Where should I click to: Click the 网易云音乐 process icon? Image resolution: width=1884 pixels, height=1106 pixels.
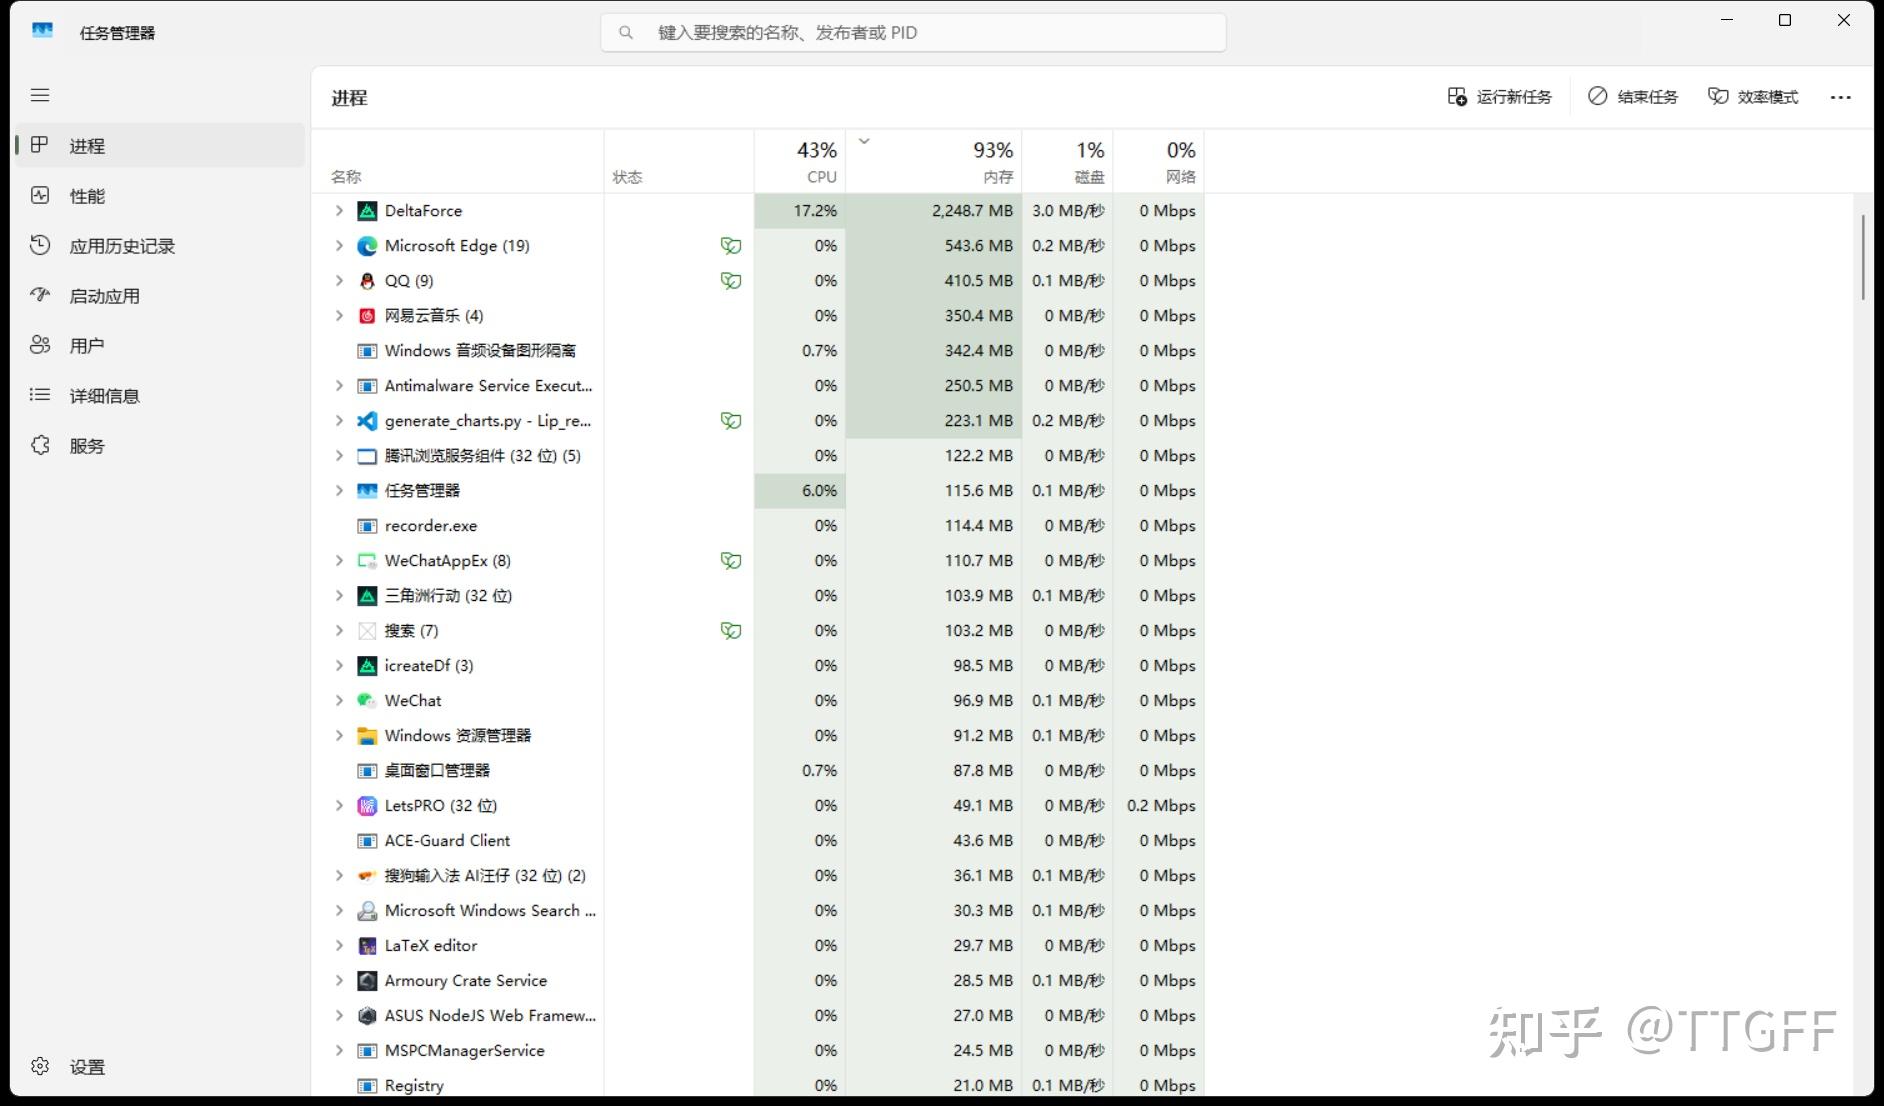coord(367,316)
